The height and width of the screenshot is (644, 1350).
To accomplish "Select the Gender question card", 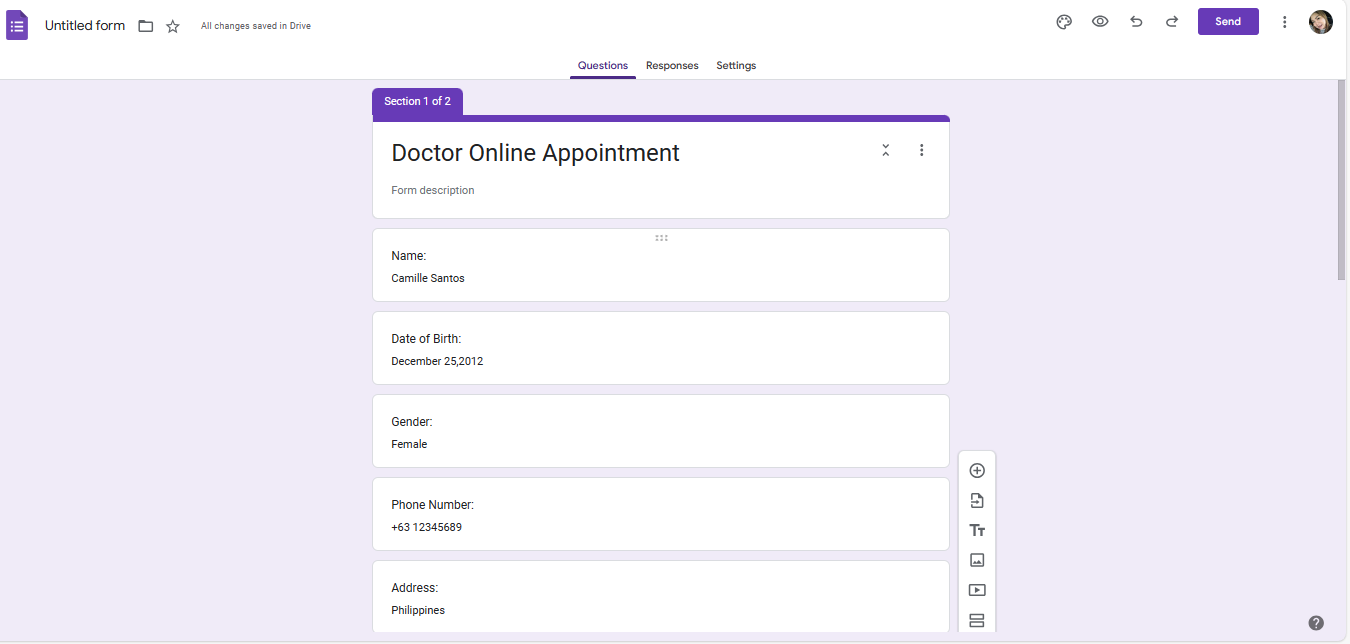I will (x=661, y=431).
